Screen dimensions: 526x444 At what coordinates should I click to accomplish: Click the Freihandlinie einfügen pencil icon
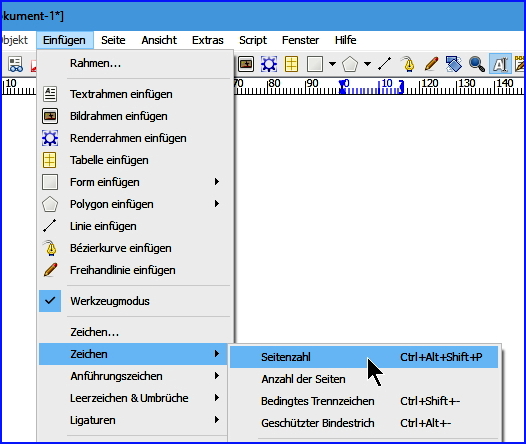[x=50, y=270]
